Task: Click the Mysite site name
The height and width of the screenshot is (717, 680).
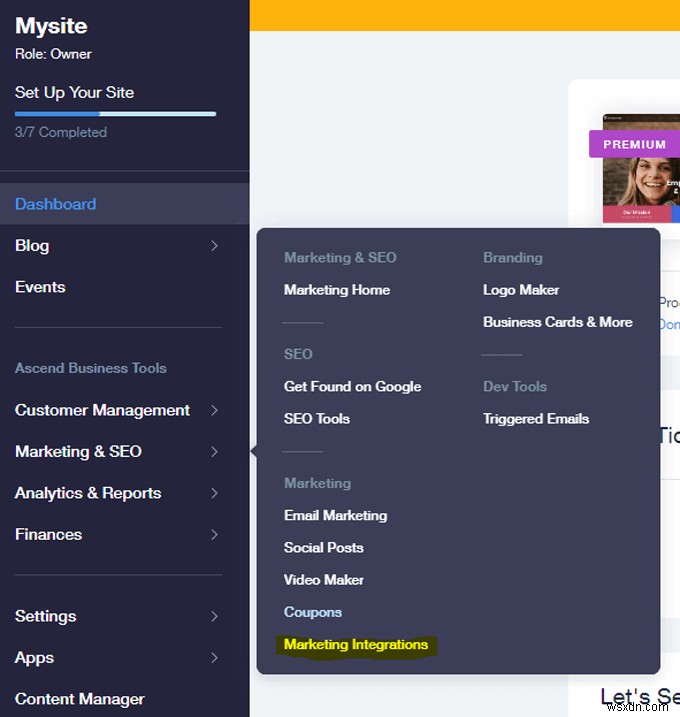Action: pos(51,26)
